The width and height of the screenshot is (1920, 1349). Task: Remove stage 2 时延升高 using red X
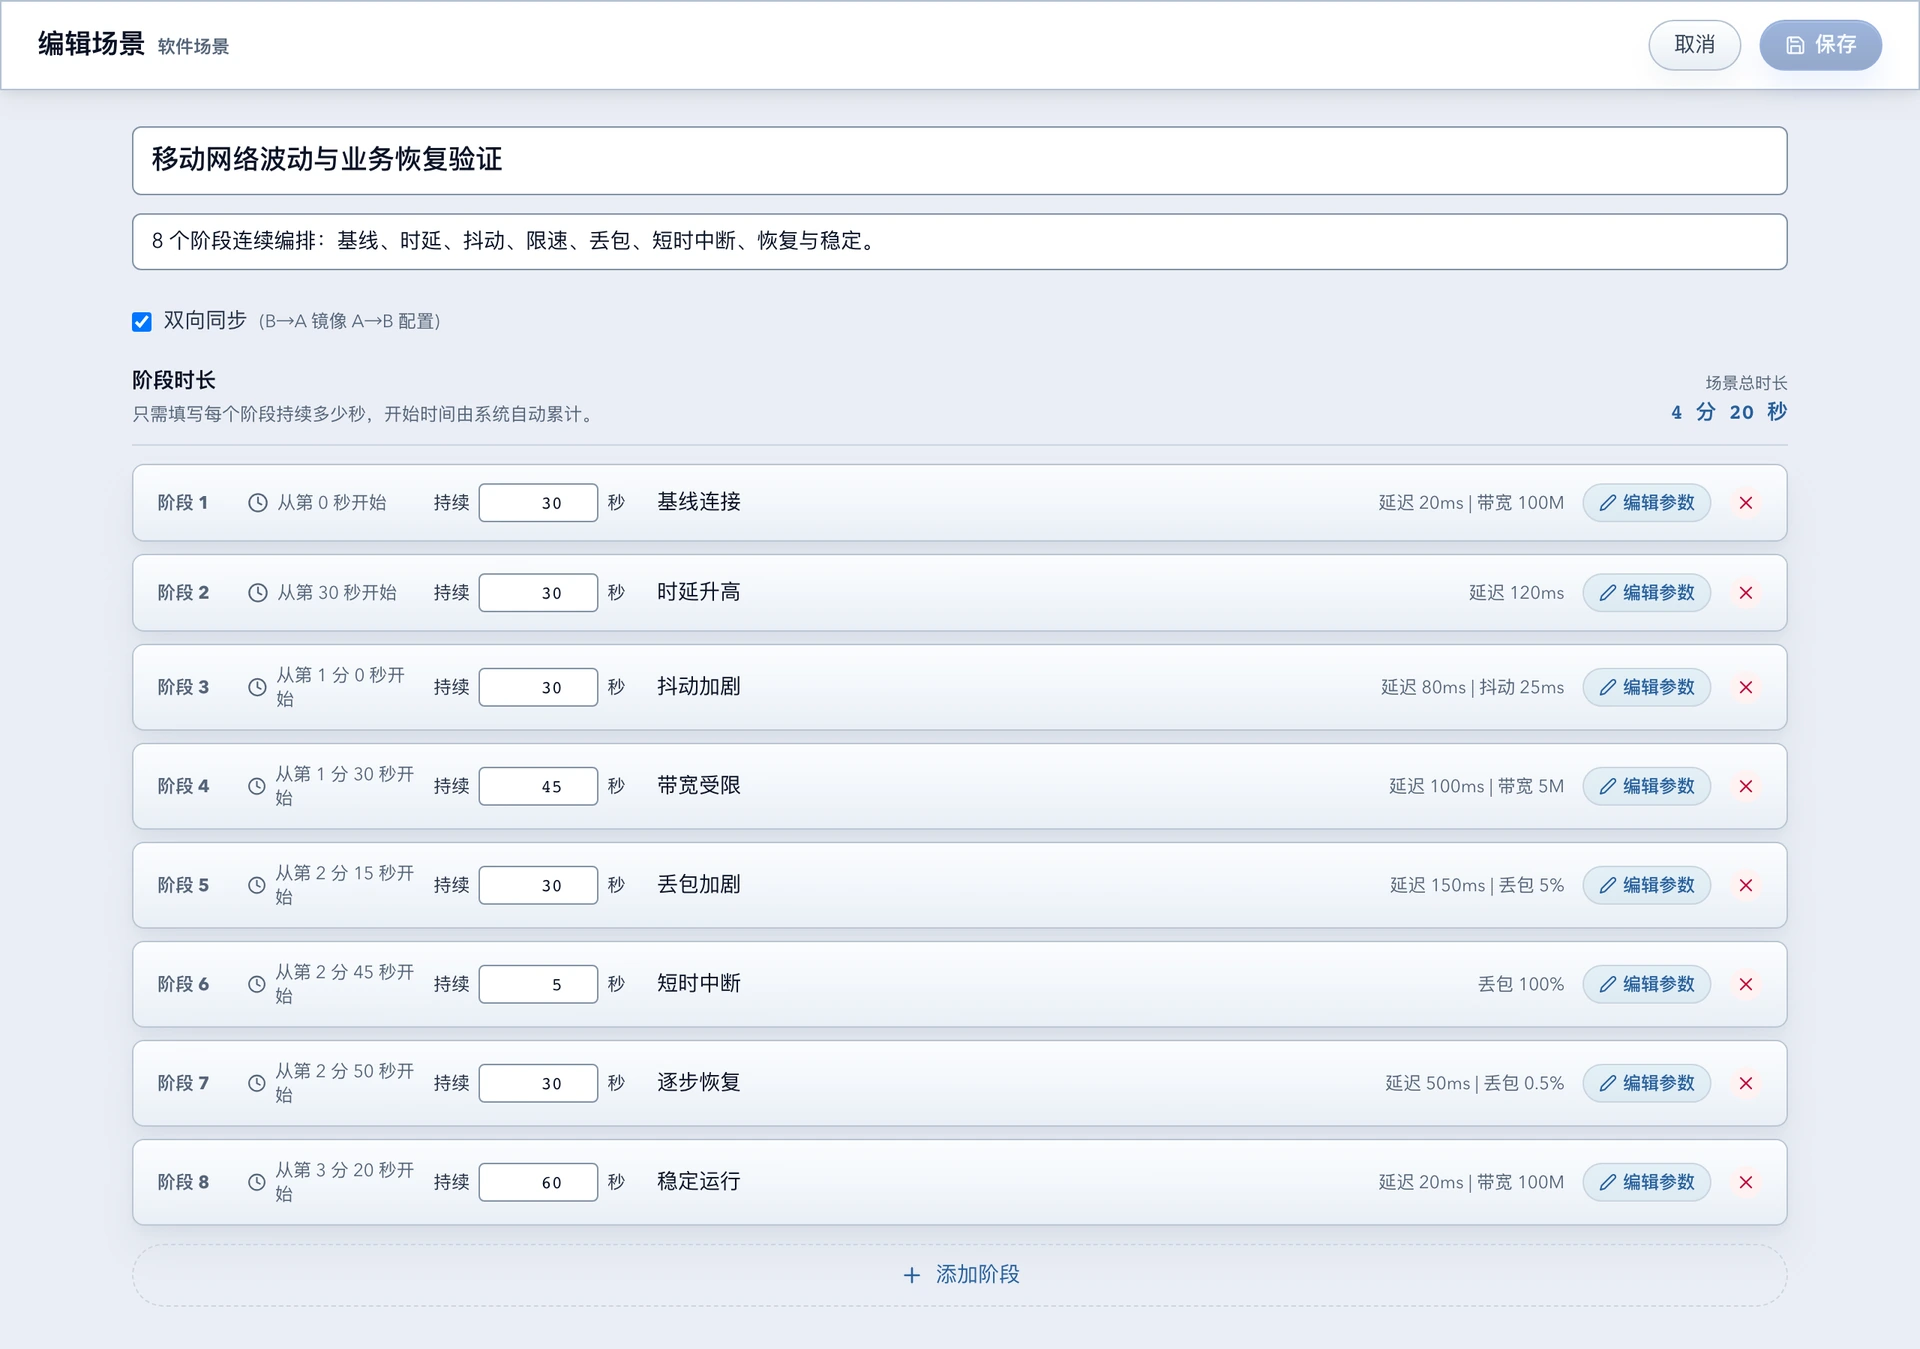tap(1746, 593)
